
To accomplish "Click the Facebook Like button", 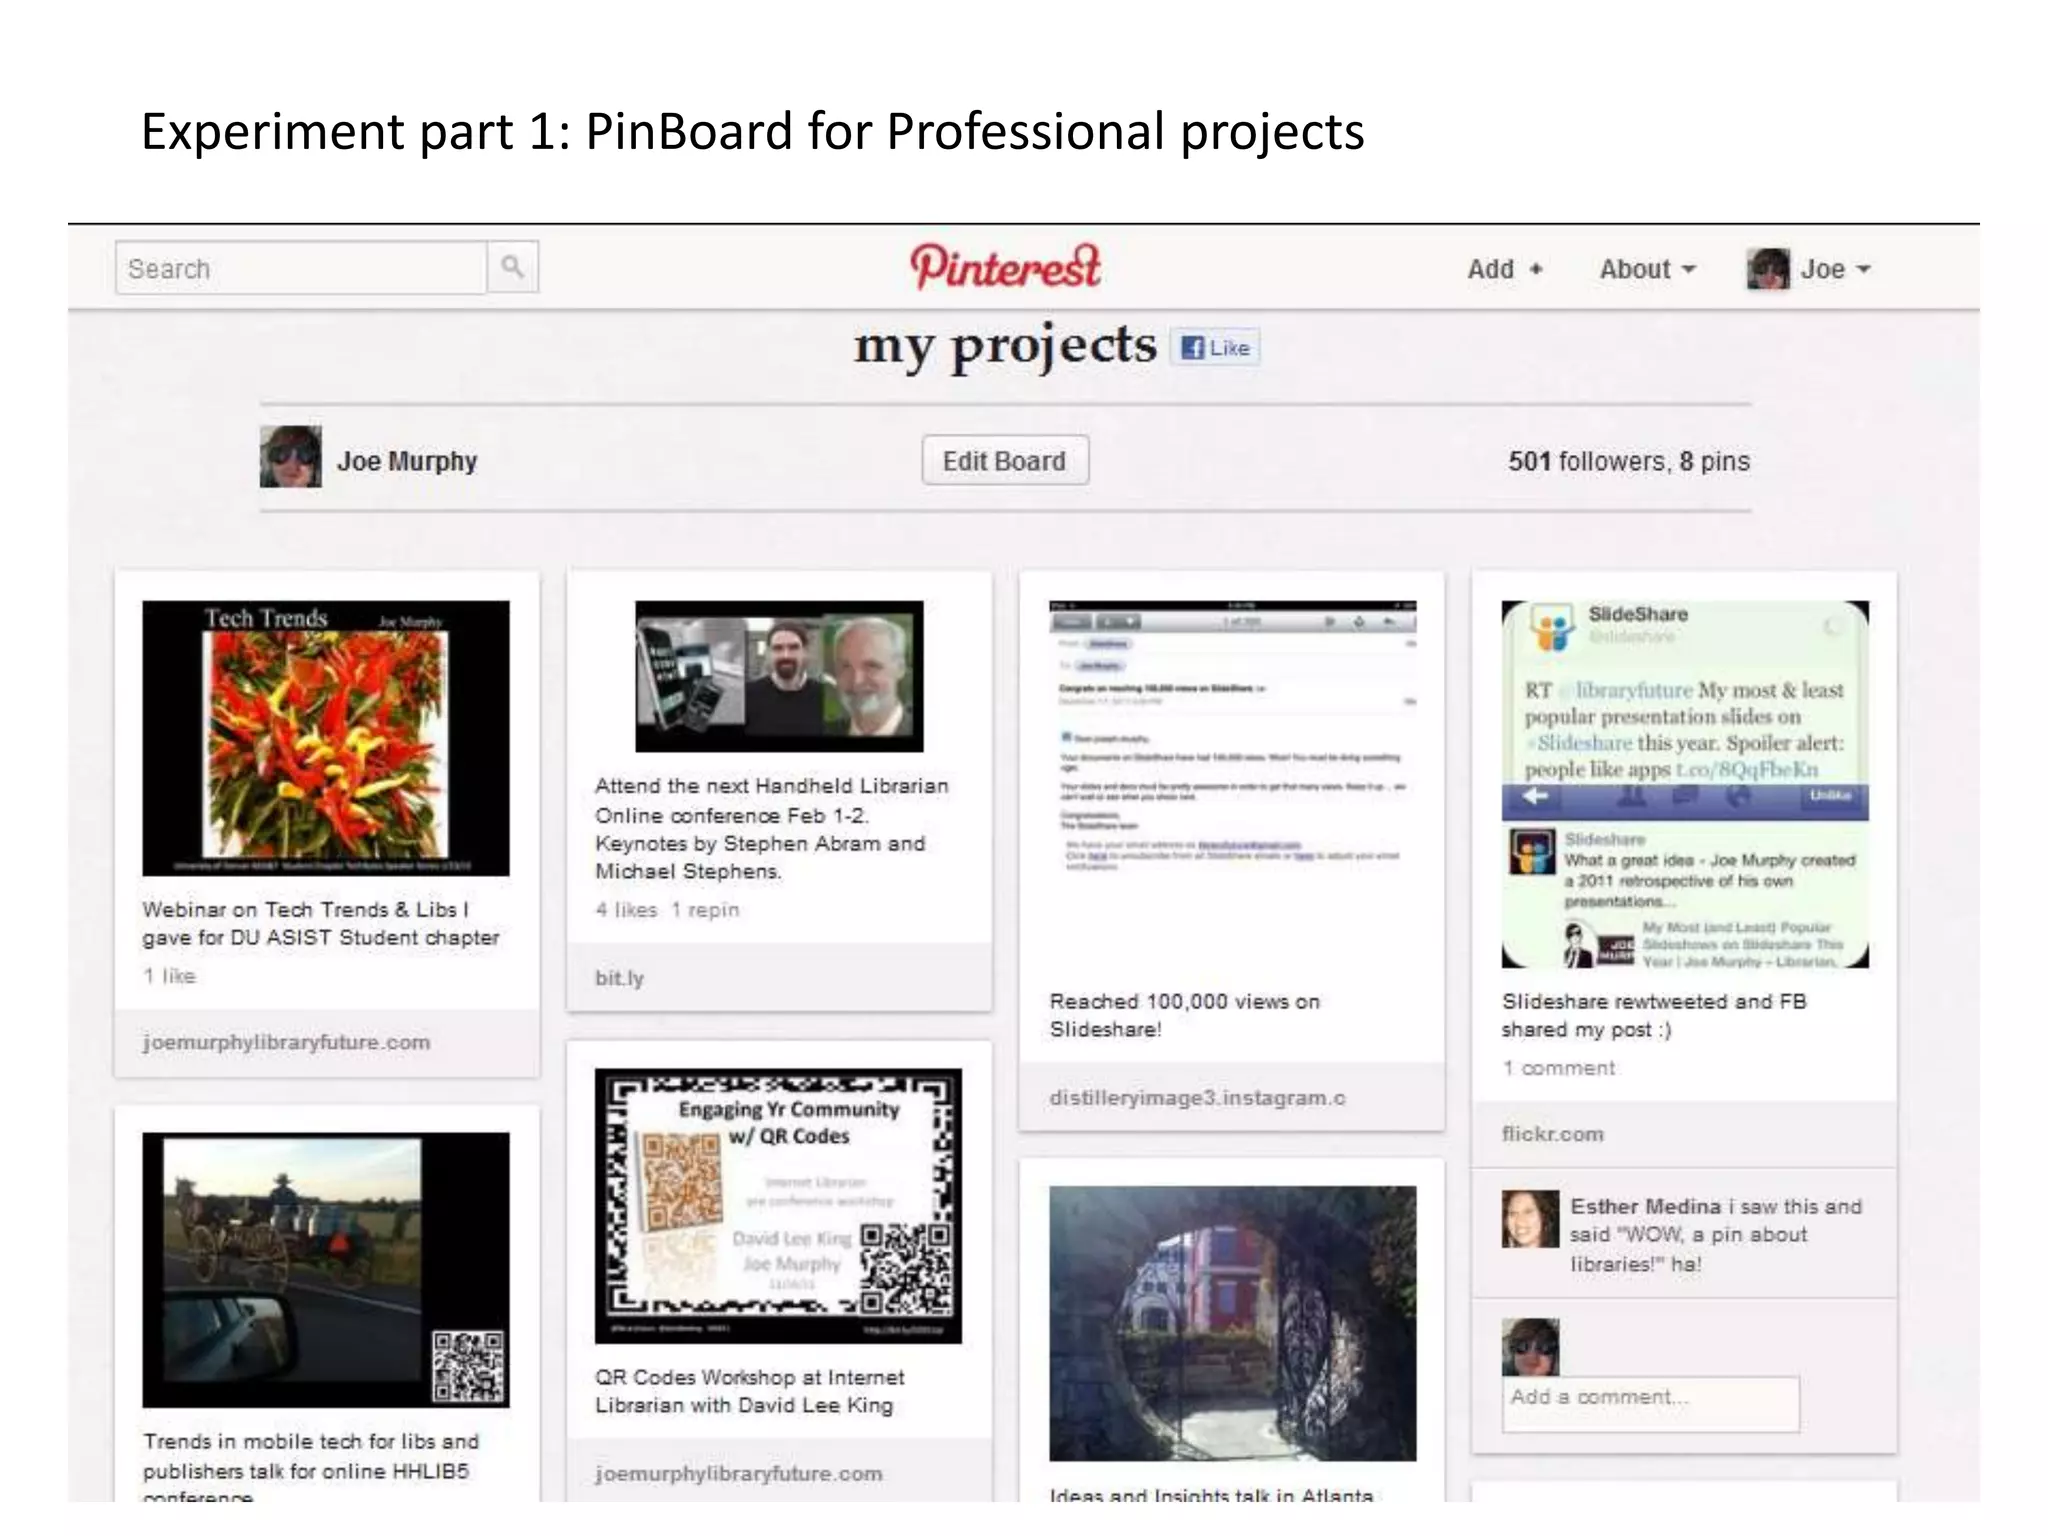I will coord(1215,347).
